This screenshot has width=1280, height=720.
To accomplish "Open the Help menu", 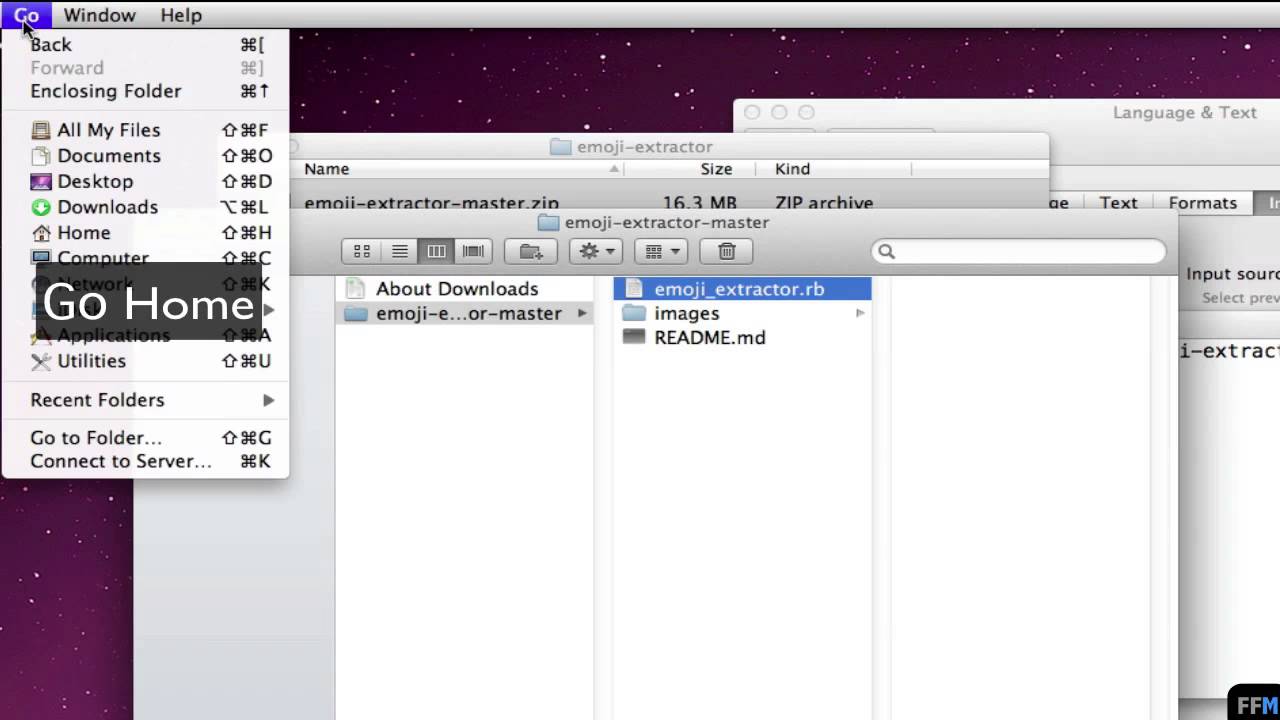I will coord(181,15).
